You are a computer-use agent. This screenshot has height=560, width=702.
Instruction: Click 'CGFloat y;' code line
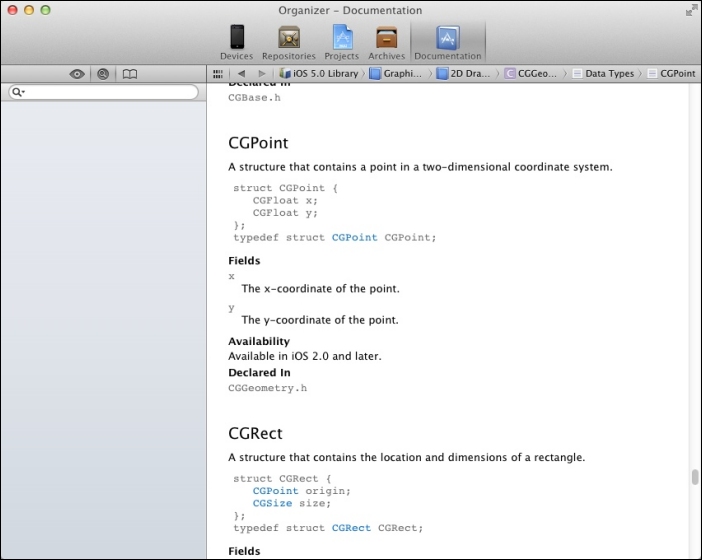click(285, 213)
